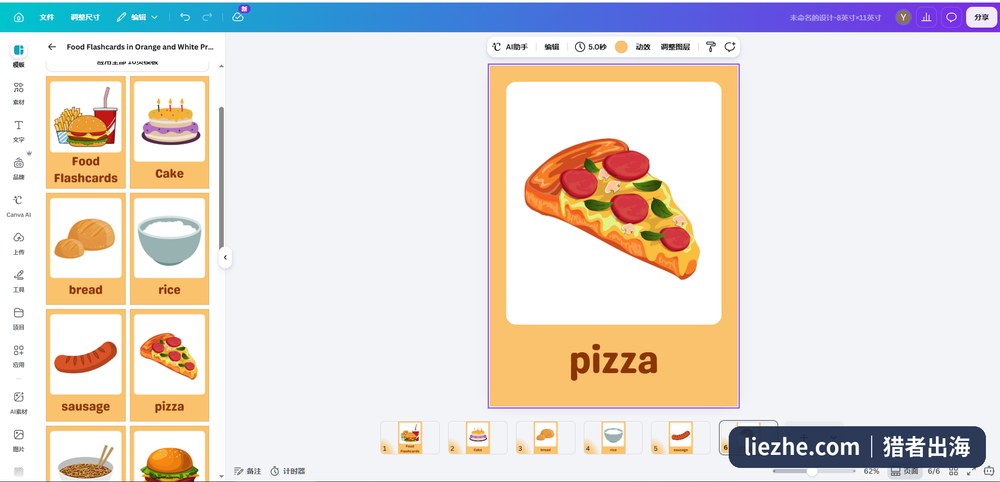
Task: Select the sausage template card
Action: coord(85,365)
